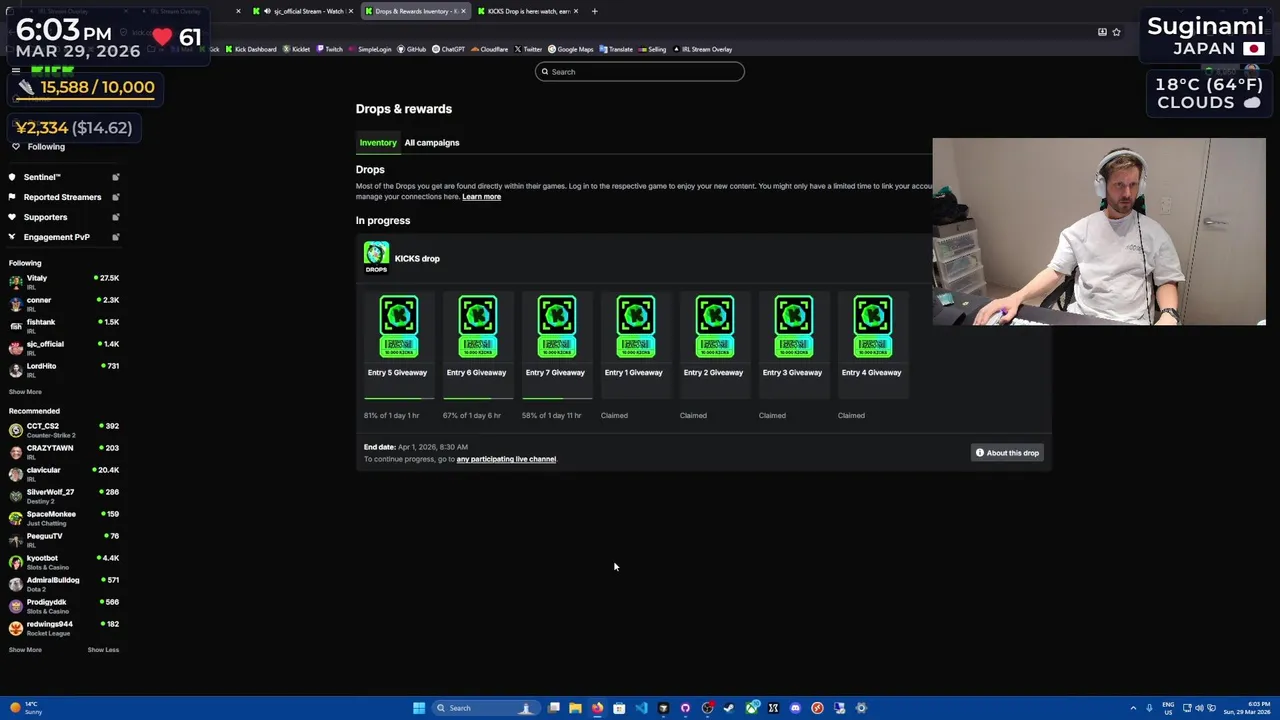The width and height of the screenshot is (1280, 720).
Task: Open the Sentinel sidebar item
Action: click(x=64, y=177)
